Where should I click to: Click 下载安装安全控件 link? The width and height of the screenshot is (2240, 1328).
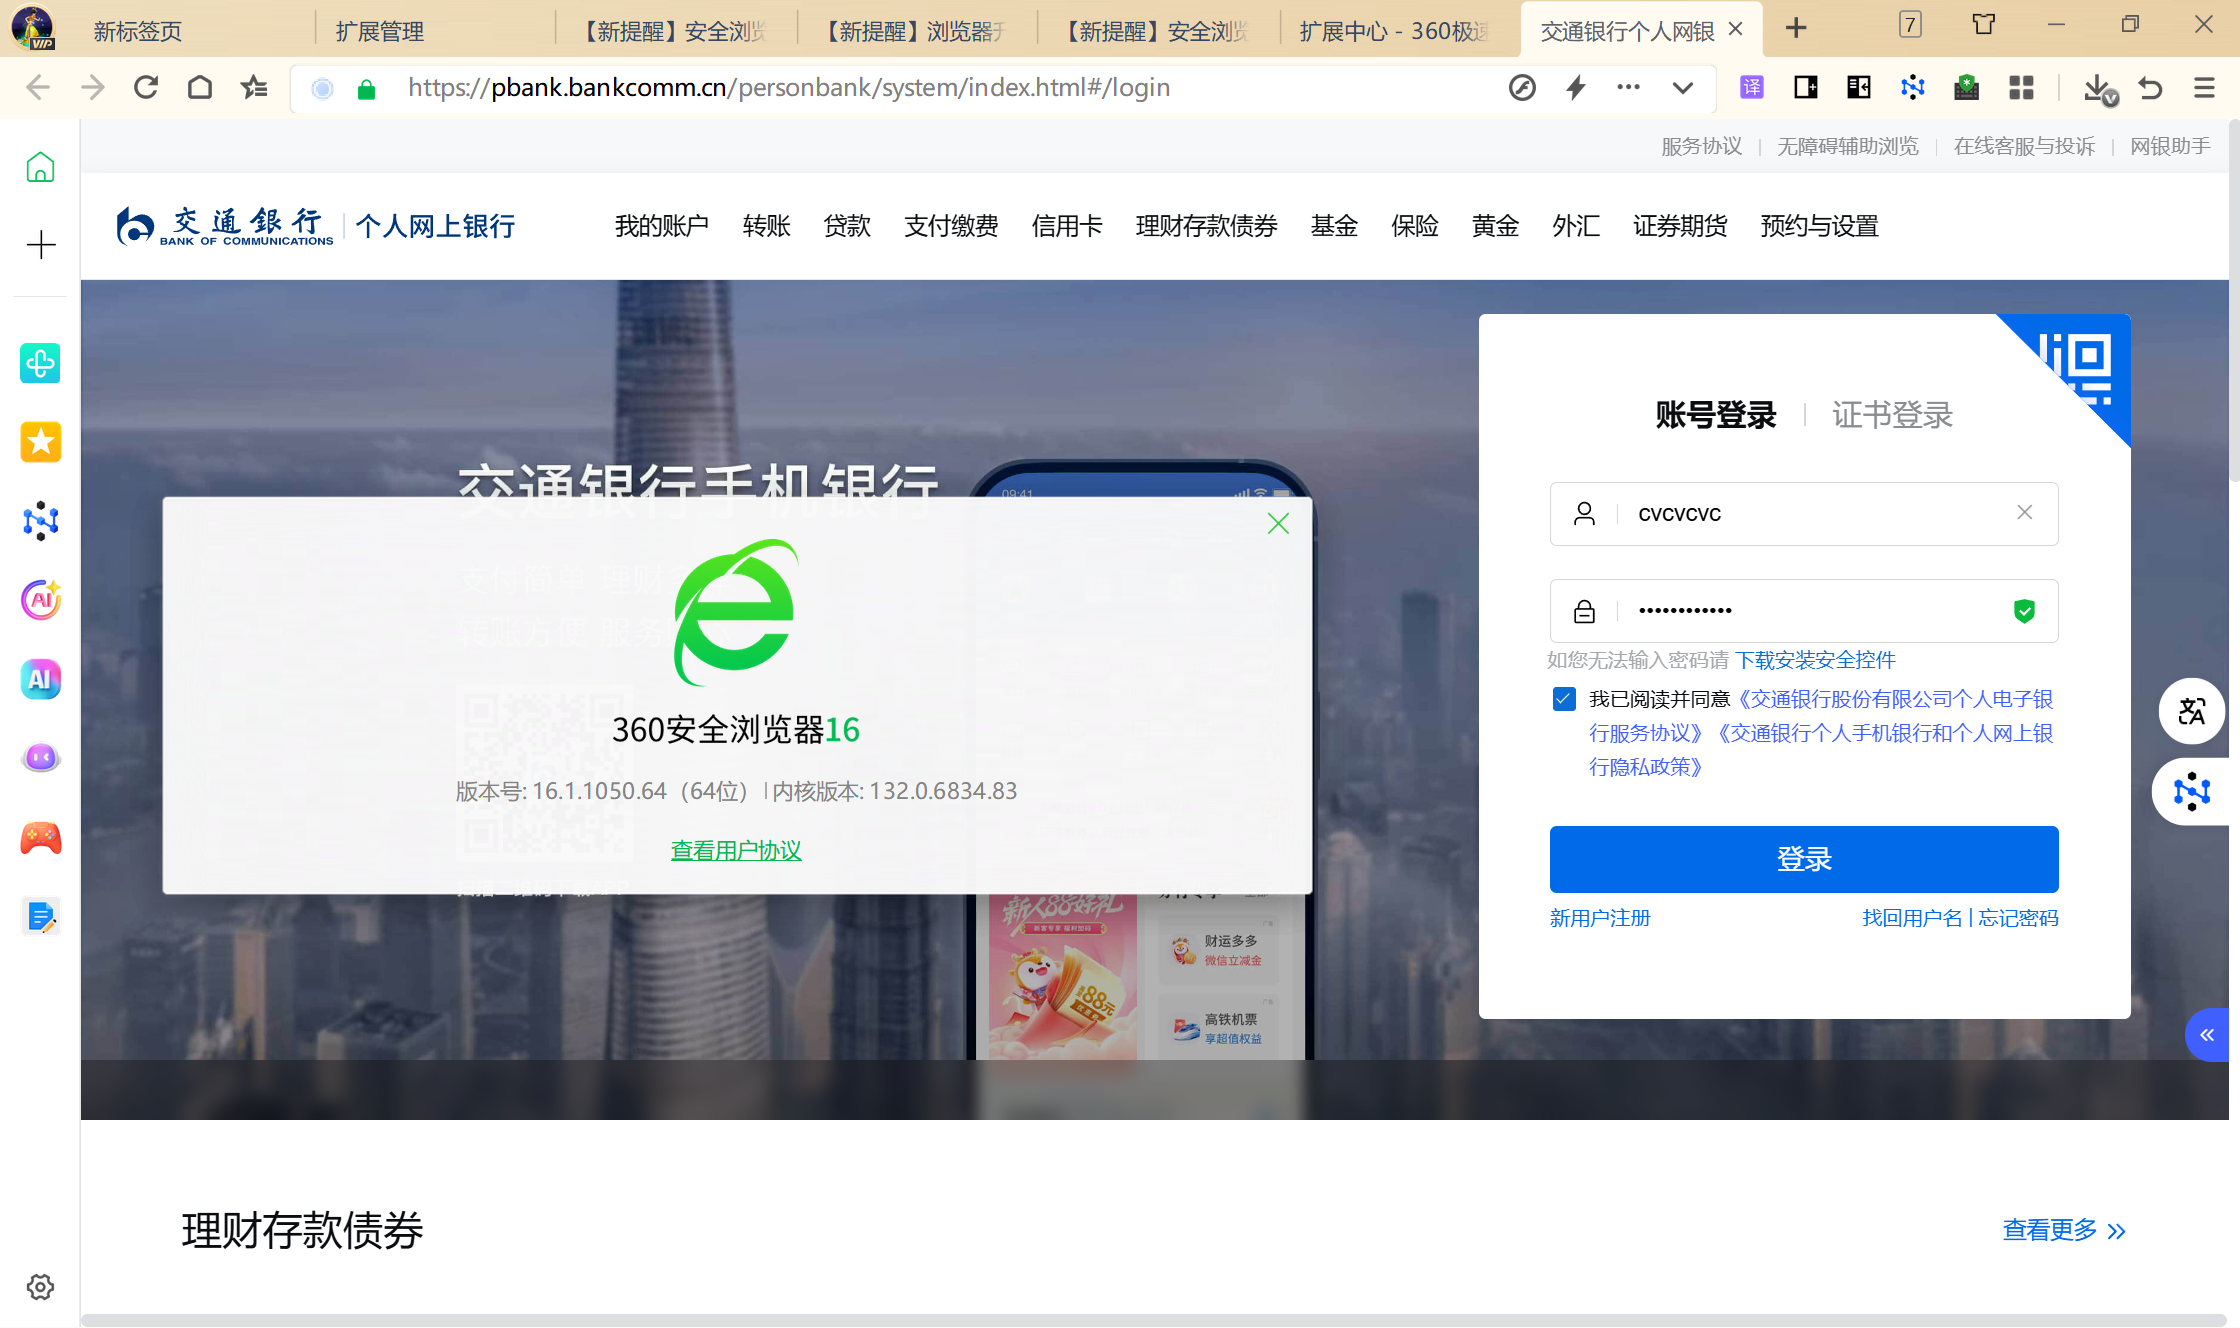coord(1816,660)
